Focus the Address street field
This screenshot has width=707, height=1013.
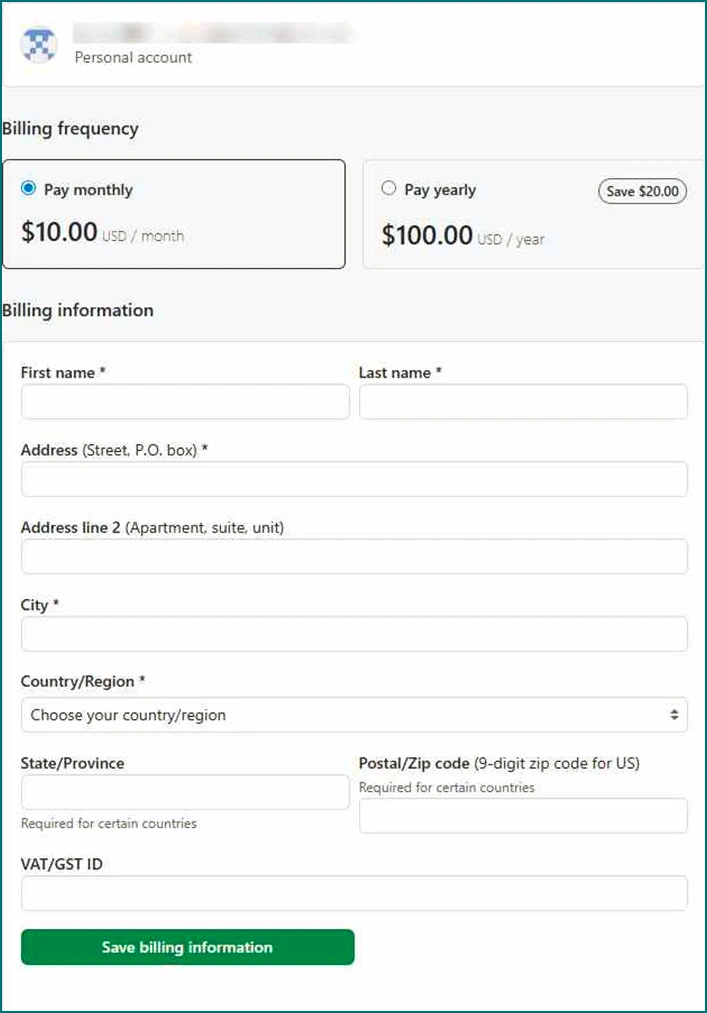tap(354, 479)
